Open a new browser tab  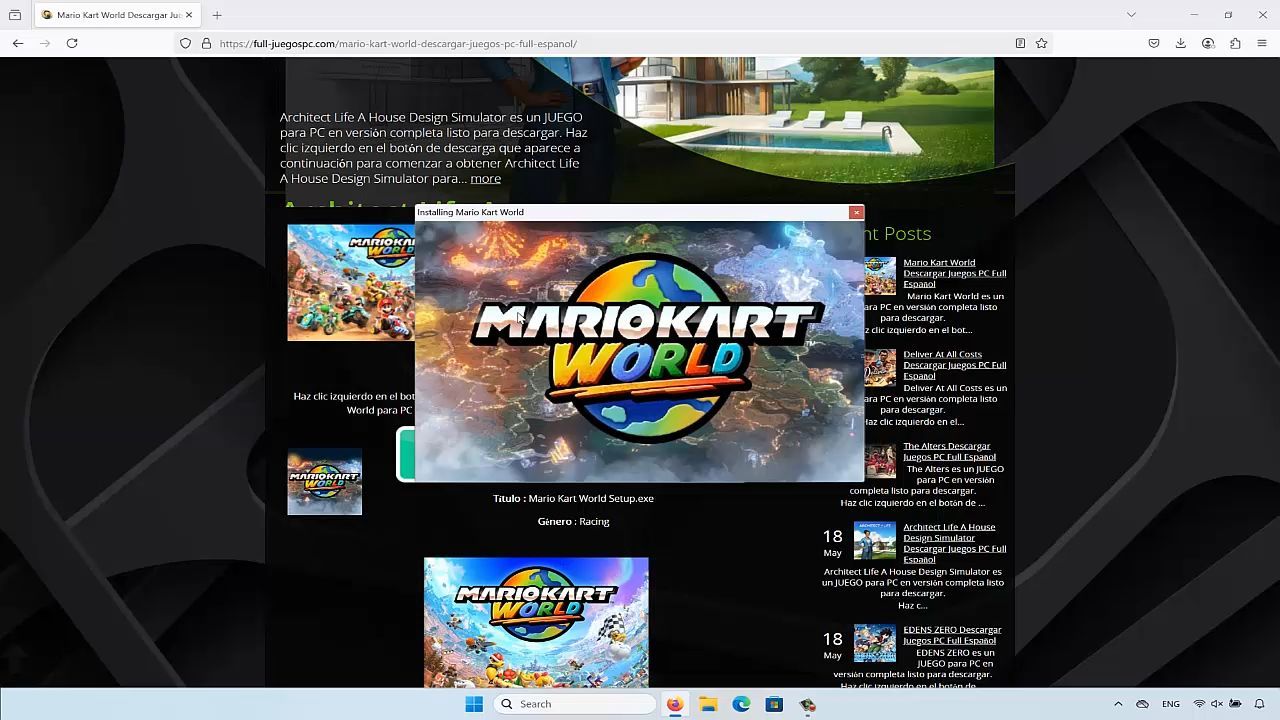point(217,15)
